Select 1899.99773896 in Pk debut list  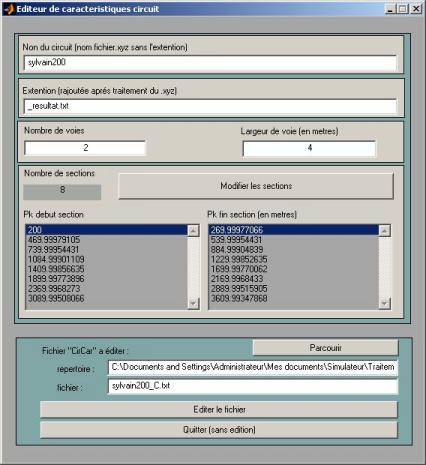tap(107, 279)
